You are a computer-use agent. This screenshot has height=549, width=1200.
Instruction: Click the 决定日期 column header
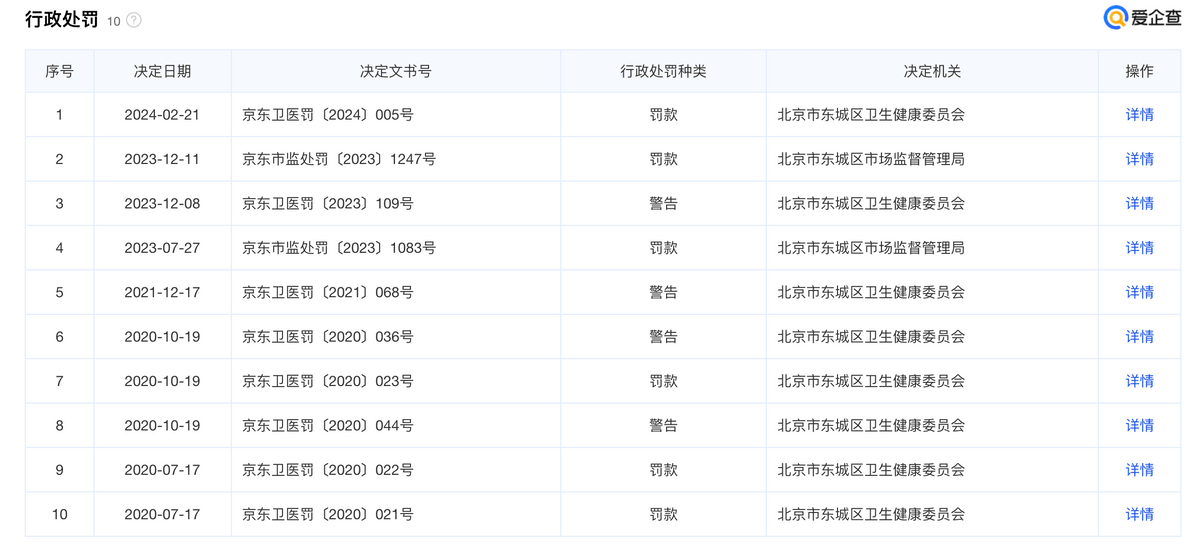point(162,71)
